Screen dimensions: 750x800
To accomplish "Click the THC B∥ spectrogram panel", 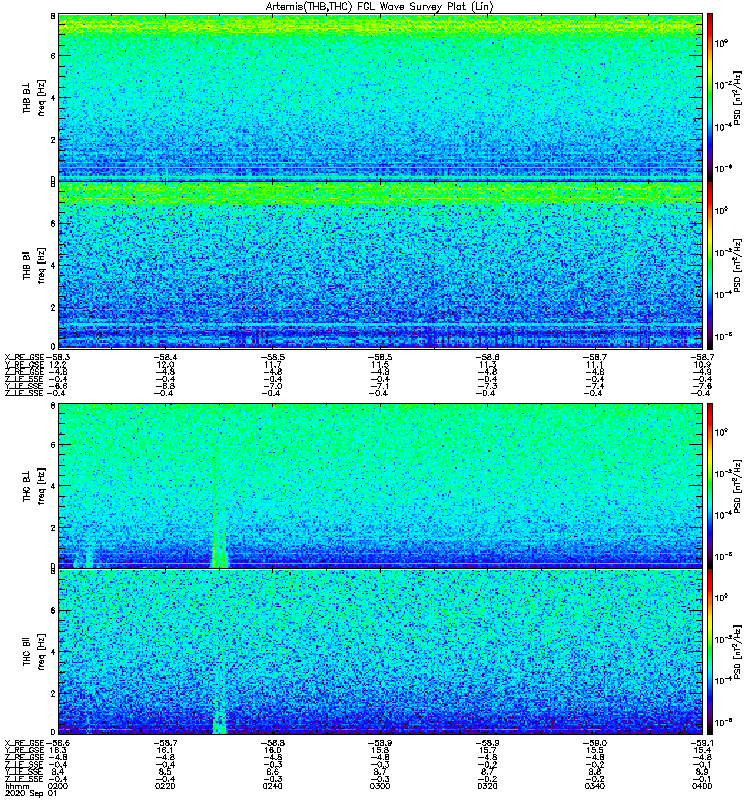I will [381, 652].
